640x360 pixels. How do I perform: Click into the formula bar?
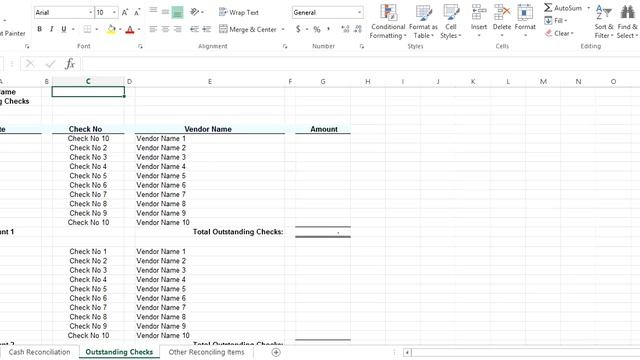[361, 64]
